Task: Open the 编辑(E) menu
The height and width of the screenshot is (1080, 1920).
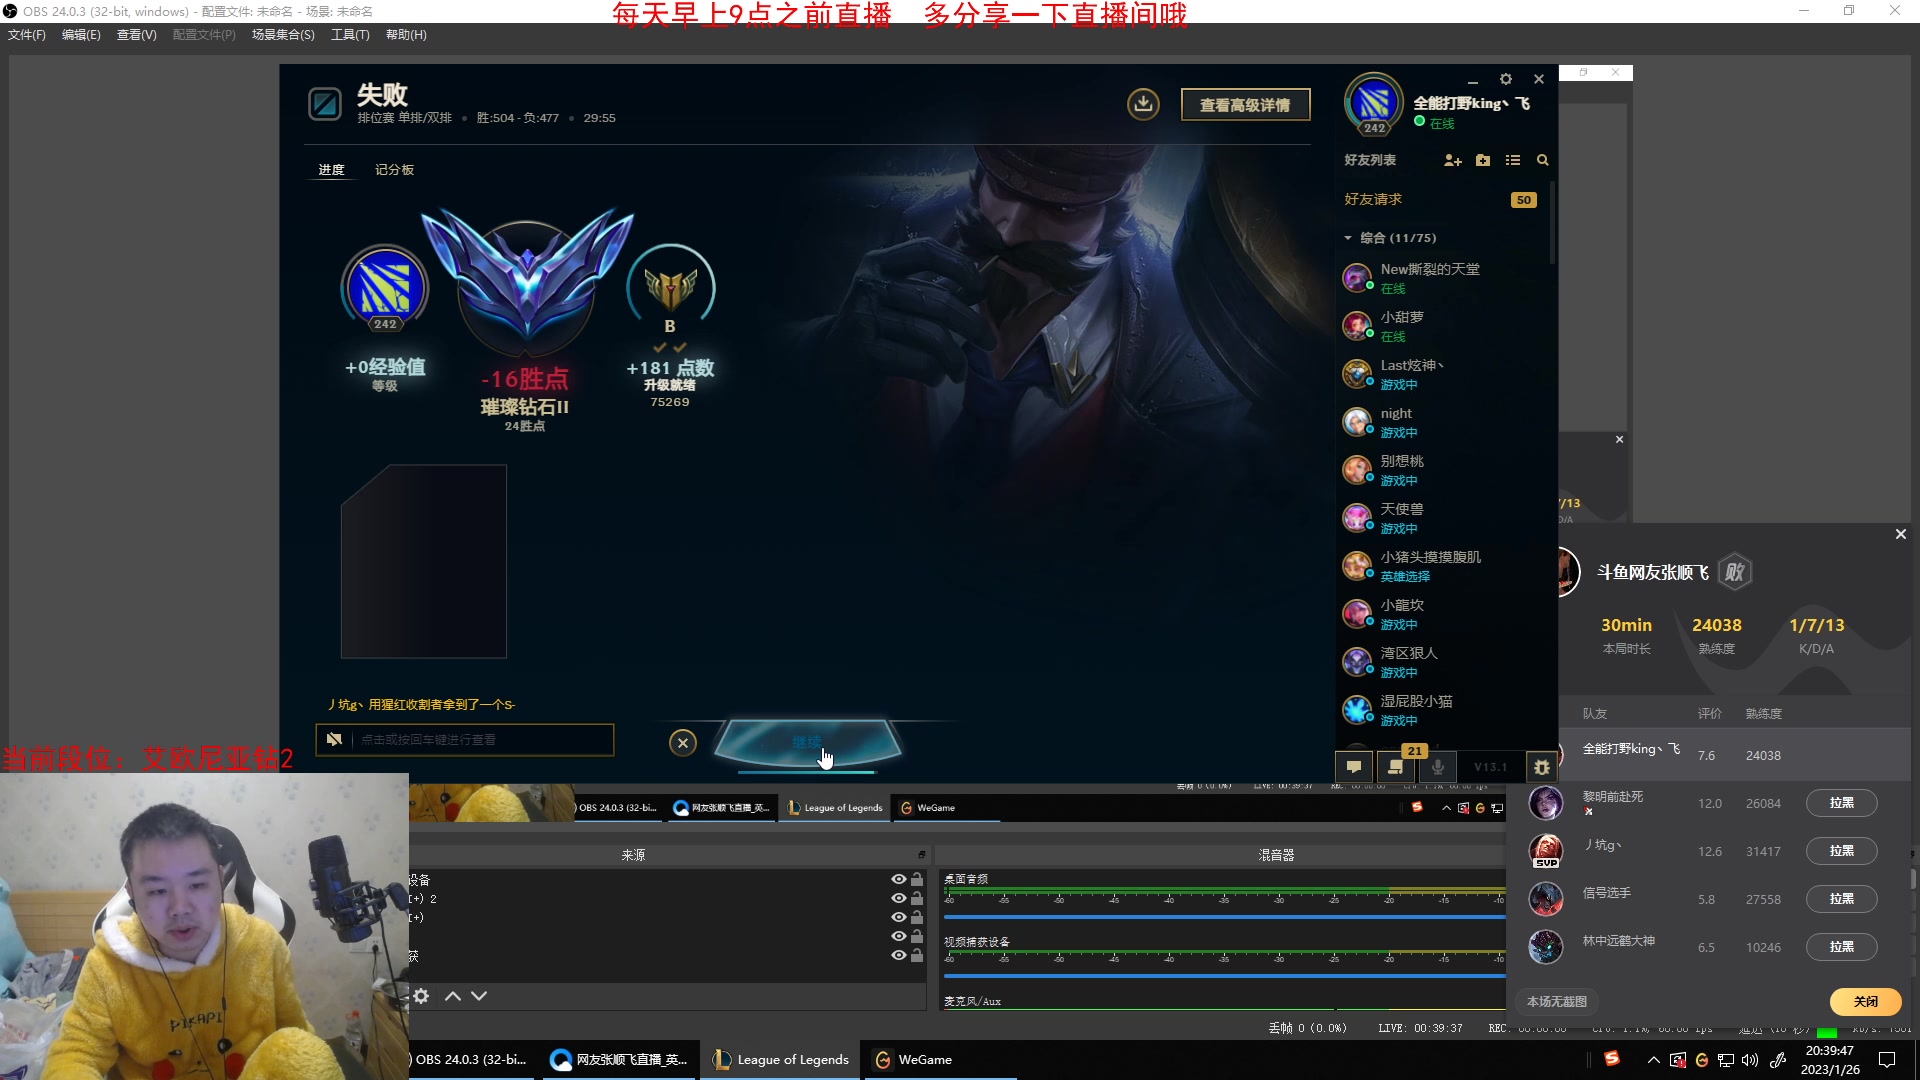Action: tap(81, 35)
